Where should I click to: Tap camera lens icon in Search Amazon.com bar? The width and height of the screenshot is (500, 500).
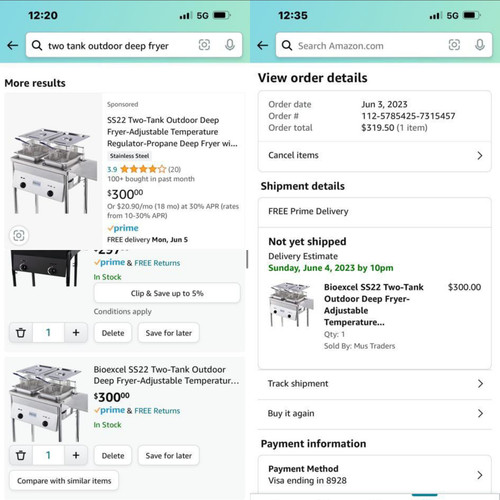(454, 45)
